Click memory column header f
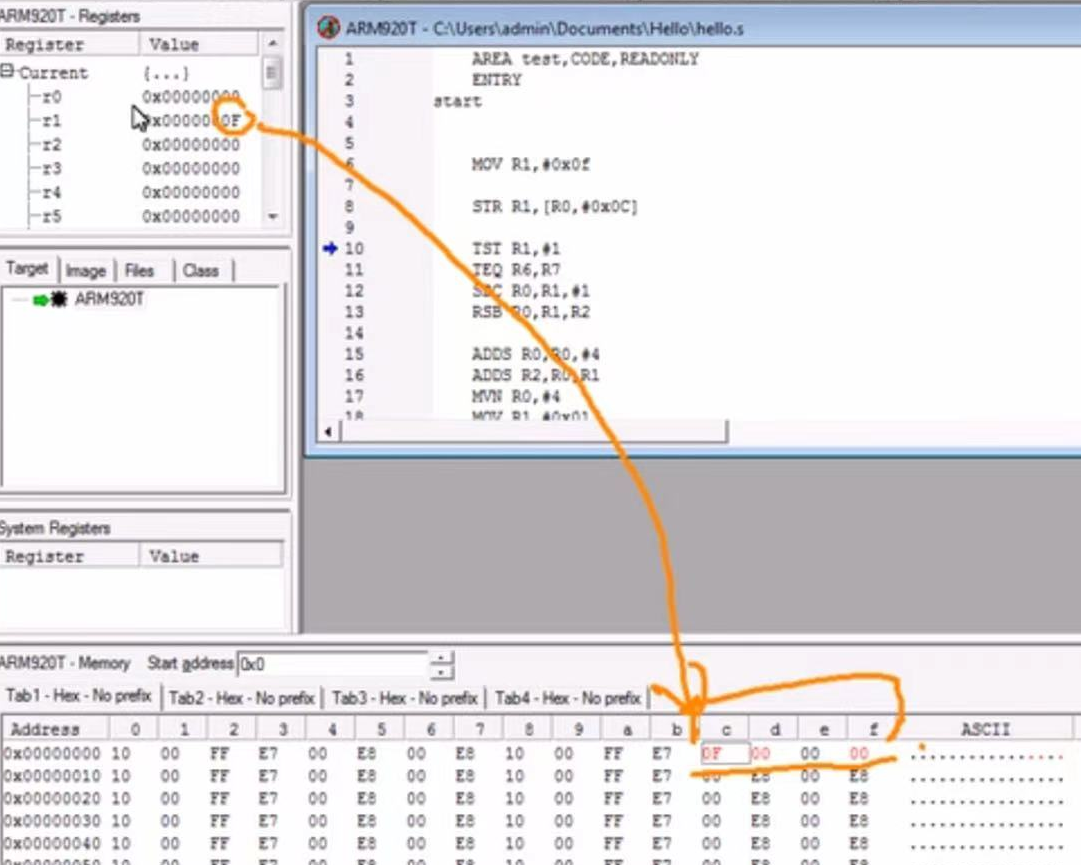 873,729
